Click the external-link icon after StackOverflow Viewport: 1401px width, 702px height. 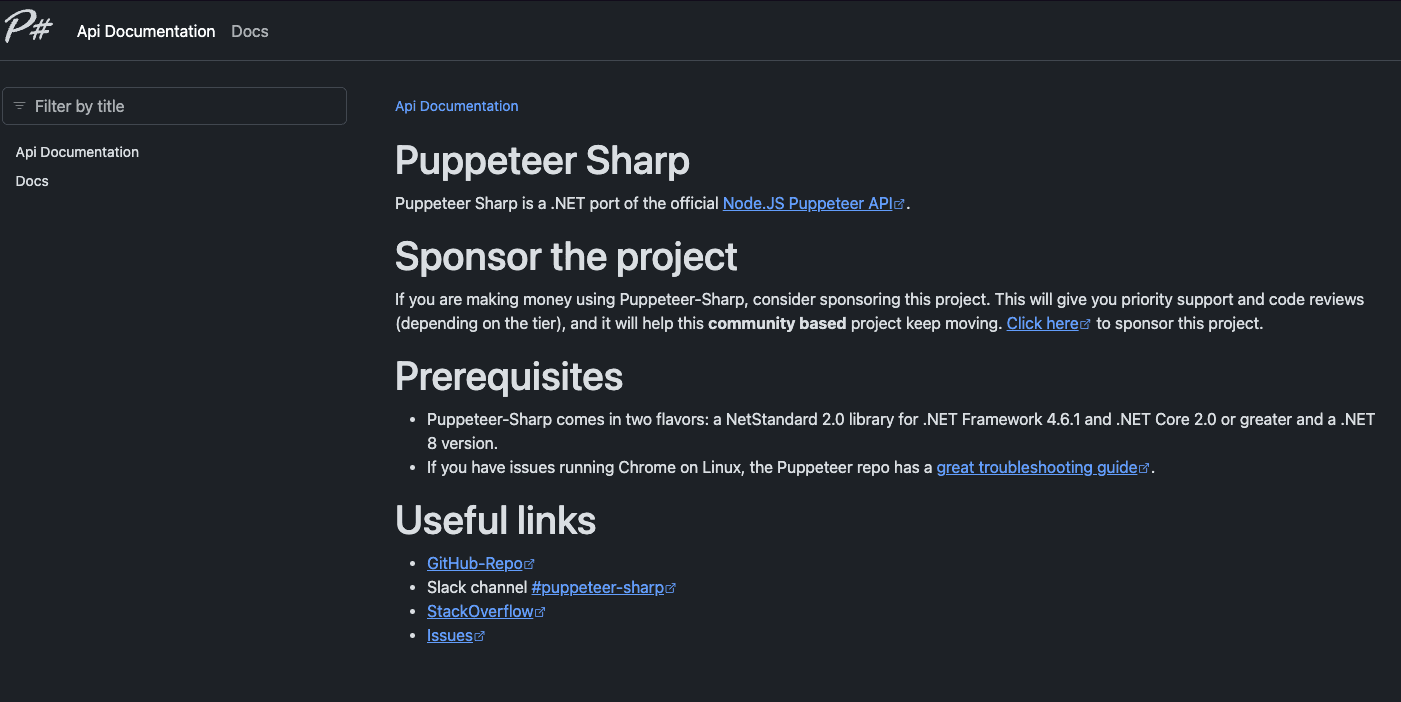pos(540,610)
